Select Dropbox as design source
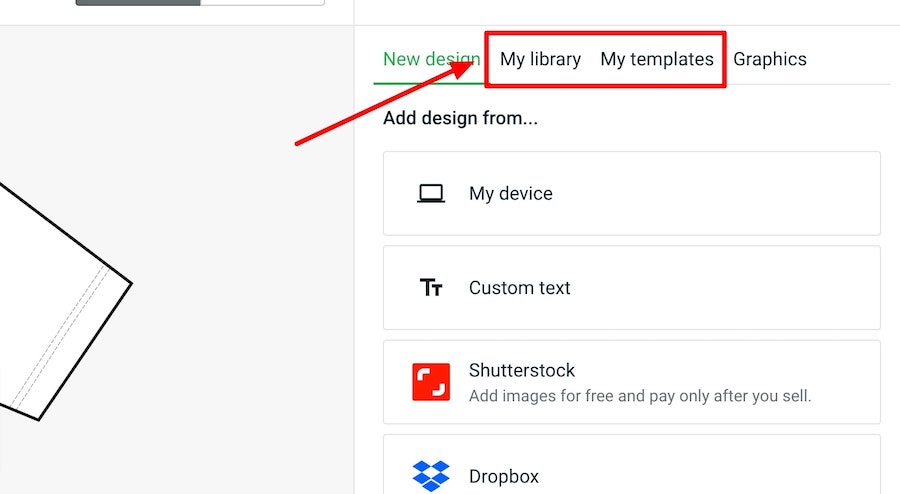 (x=631, y=464)
